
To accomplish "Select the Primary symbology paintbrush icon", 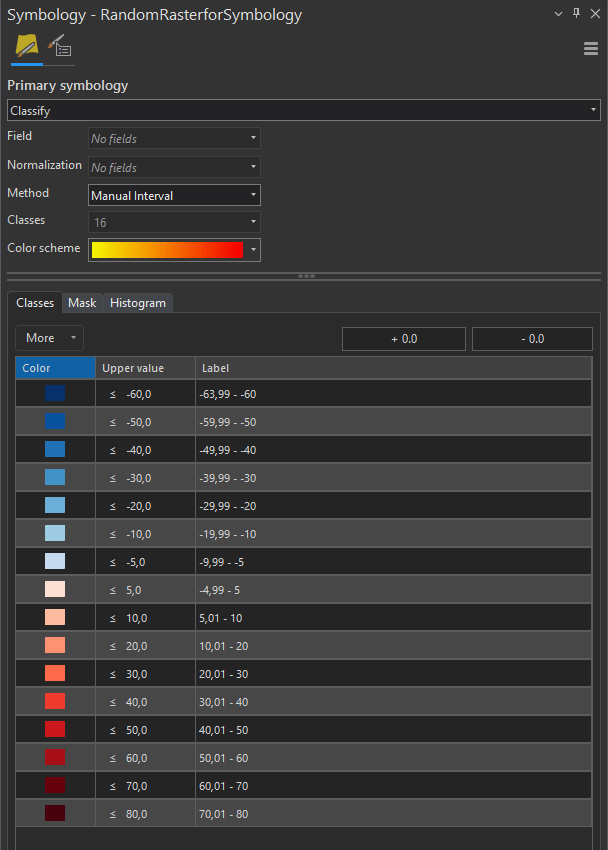I will point(26,46).
